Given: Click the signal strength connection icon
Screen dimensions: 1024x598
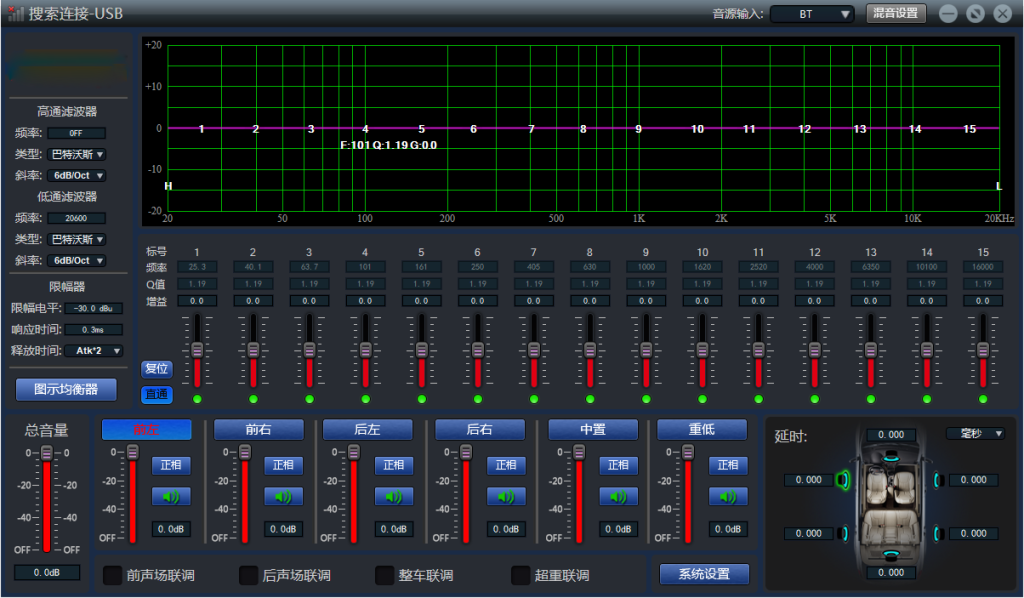Looking at the screenshot, I should [x=16, y=13].
